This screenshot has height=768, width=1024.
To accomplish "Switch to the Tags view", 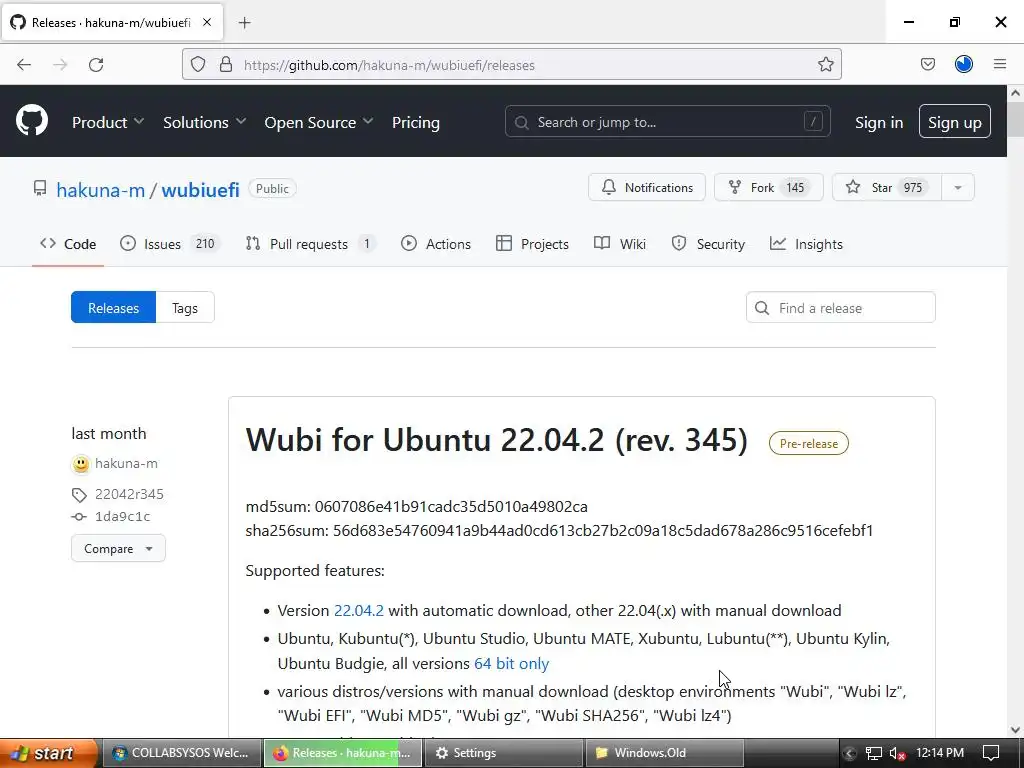I will [x=185, y=308].
